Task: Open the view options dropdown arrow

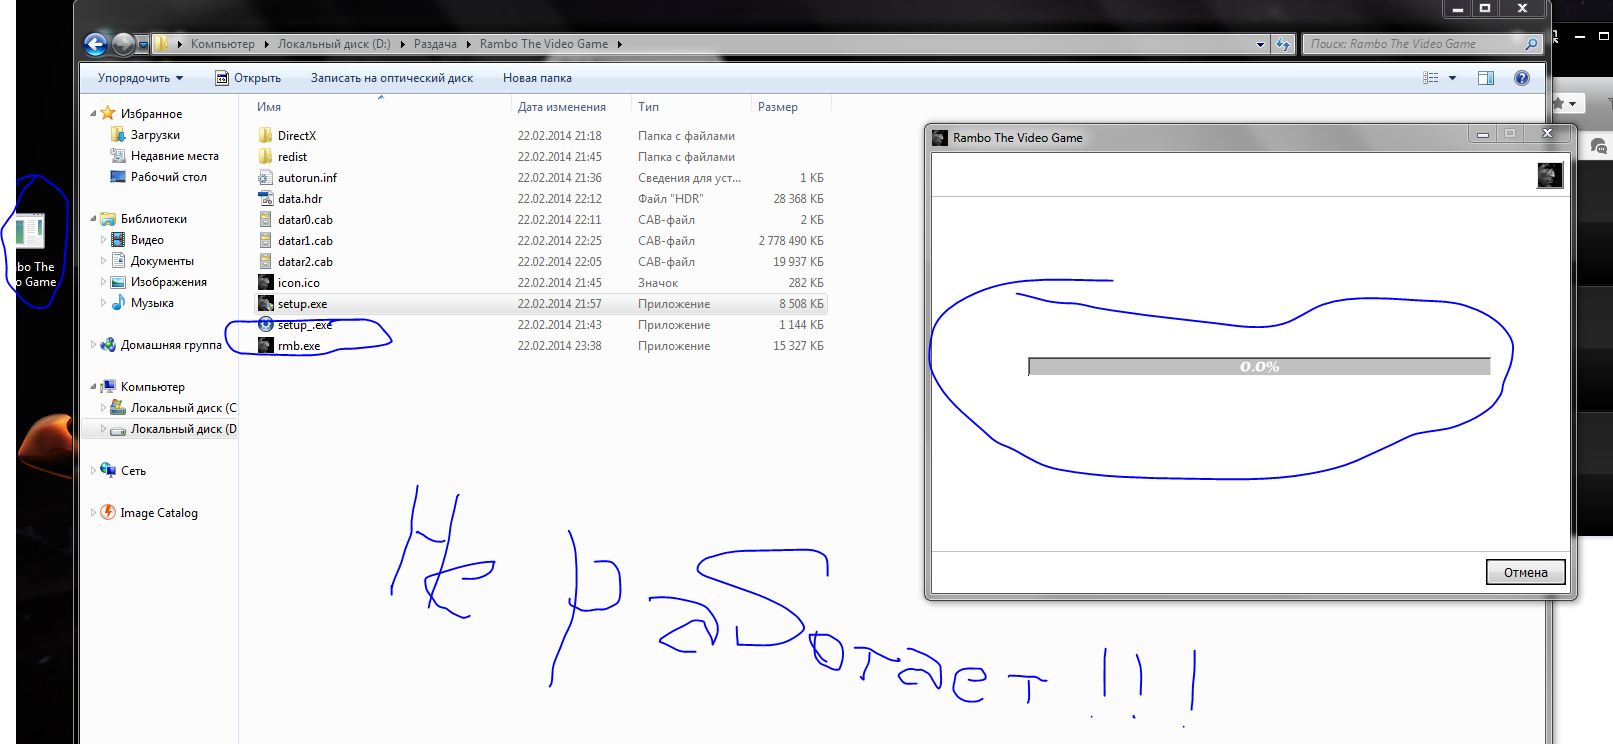Action: [1452, 78]
